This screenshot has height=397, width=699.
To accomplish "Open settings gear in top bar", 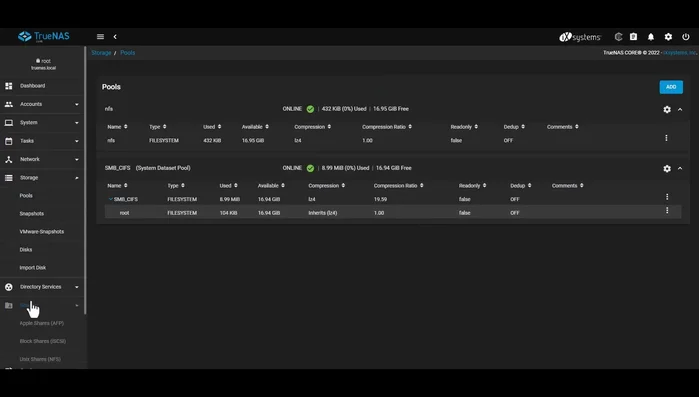I will pos(668,37).
